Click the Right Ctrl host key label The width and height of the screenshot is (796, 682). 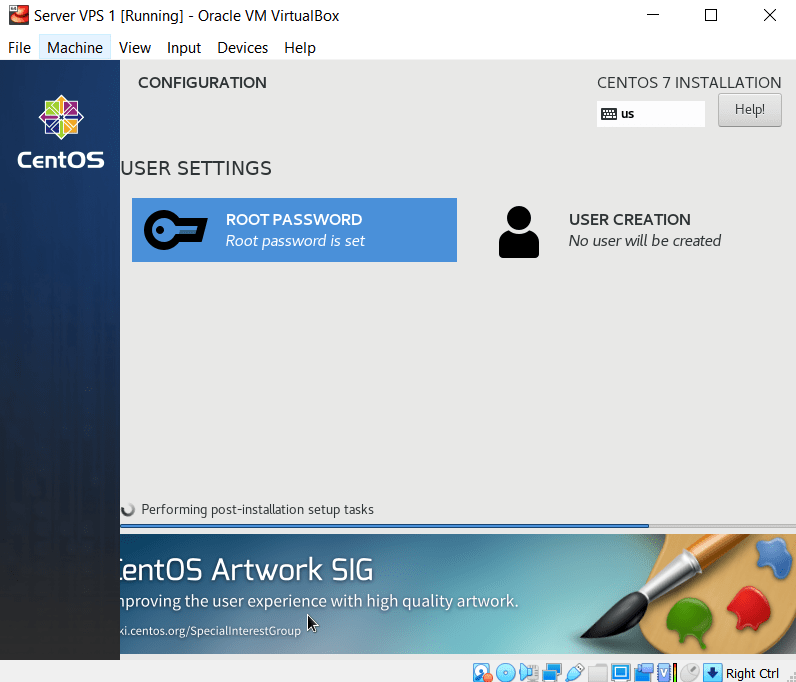coord(752,673)
